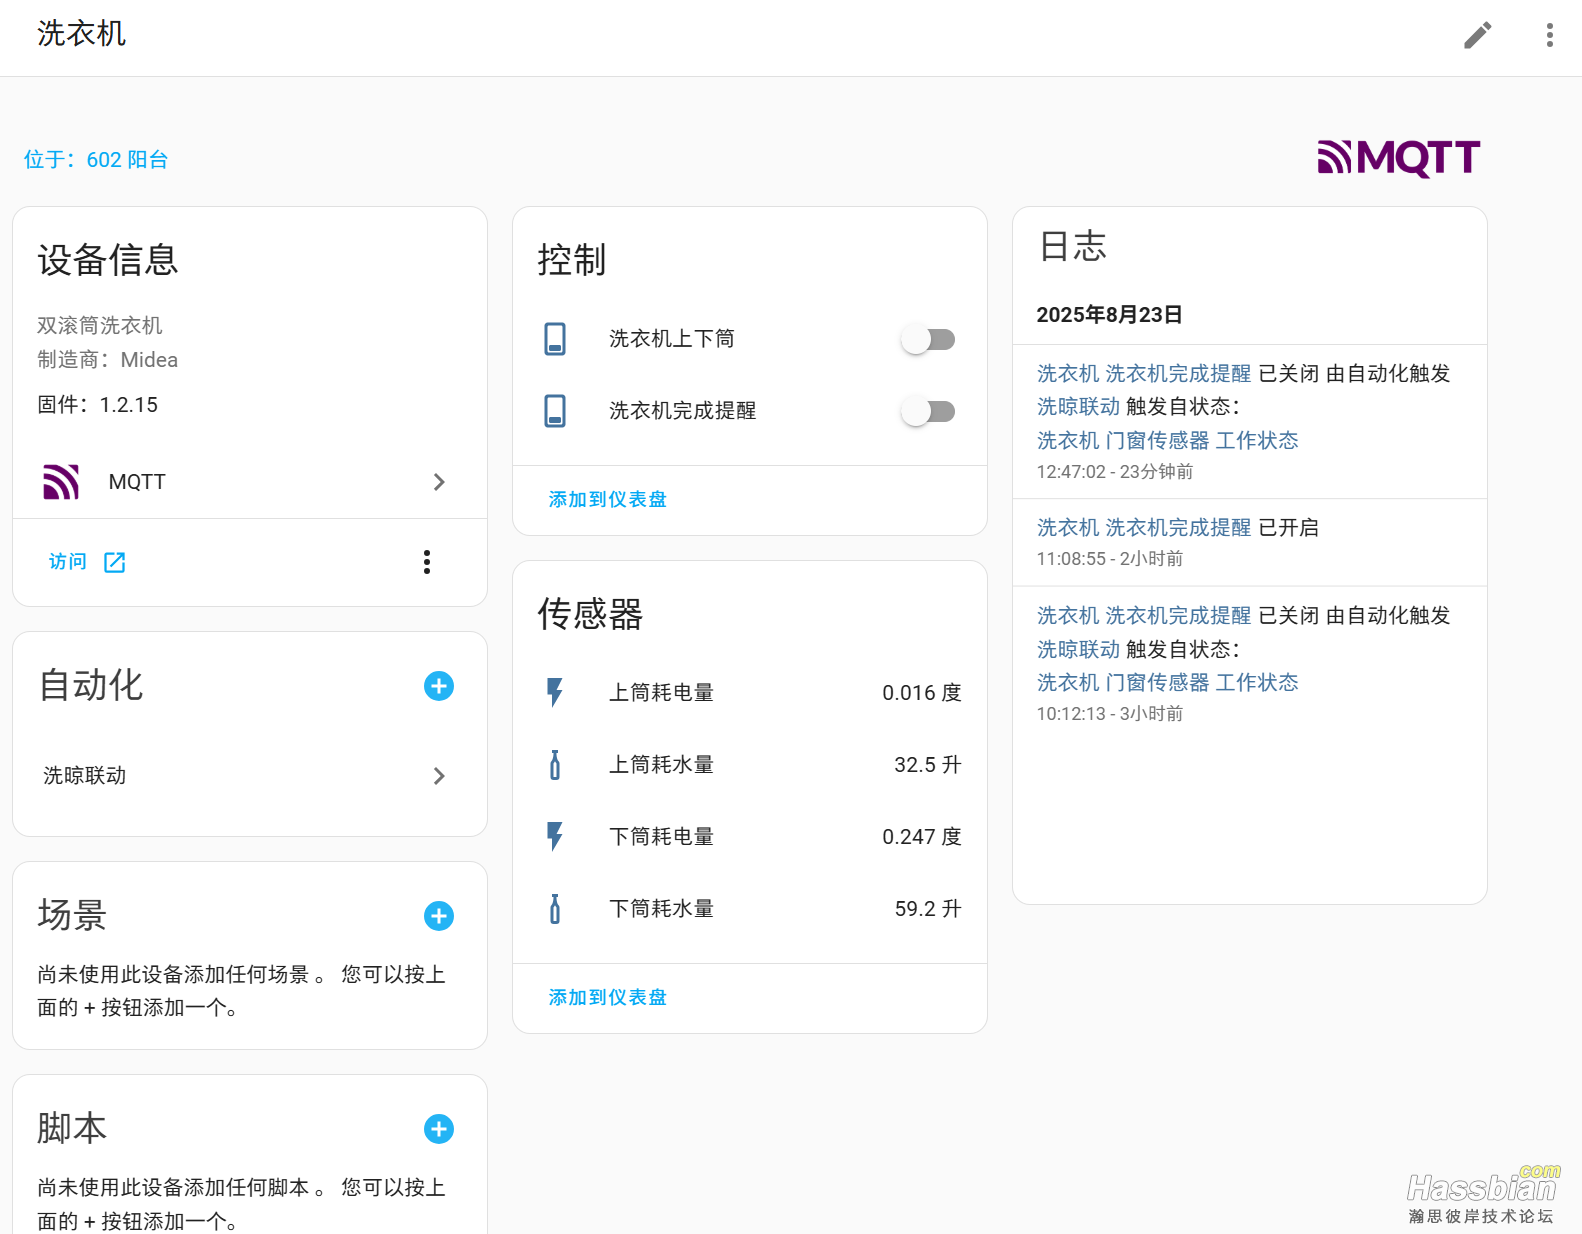Open the top-right overflow menu
1582x1234 pixels.
(1549, 35)
